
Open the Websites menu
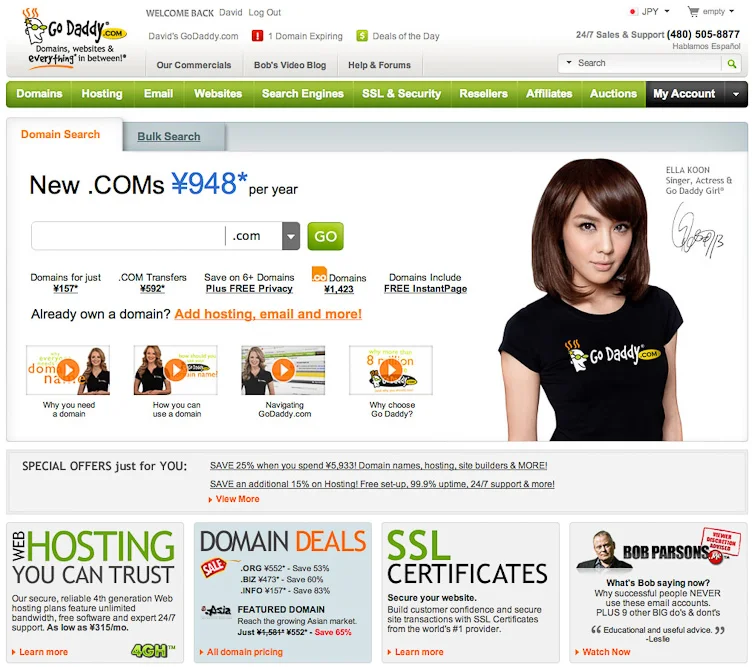(x=218, y=94)
